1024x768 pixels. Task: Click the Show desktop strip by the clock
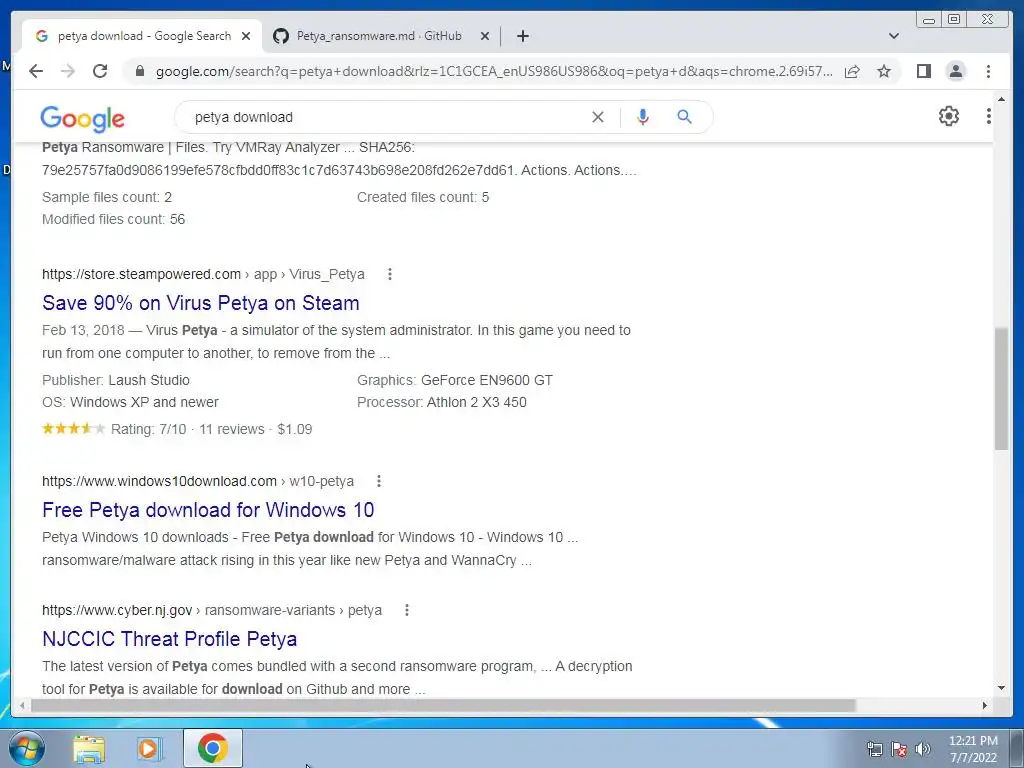click(1016, 748)
